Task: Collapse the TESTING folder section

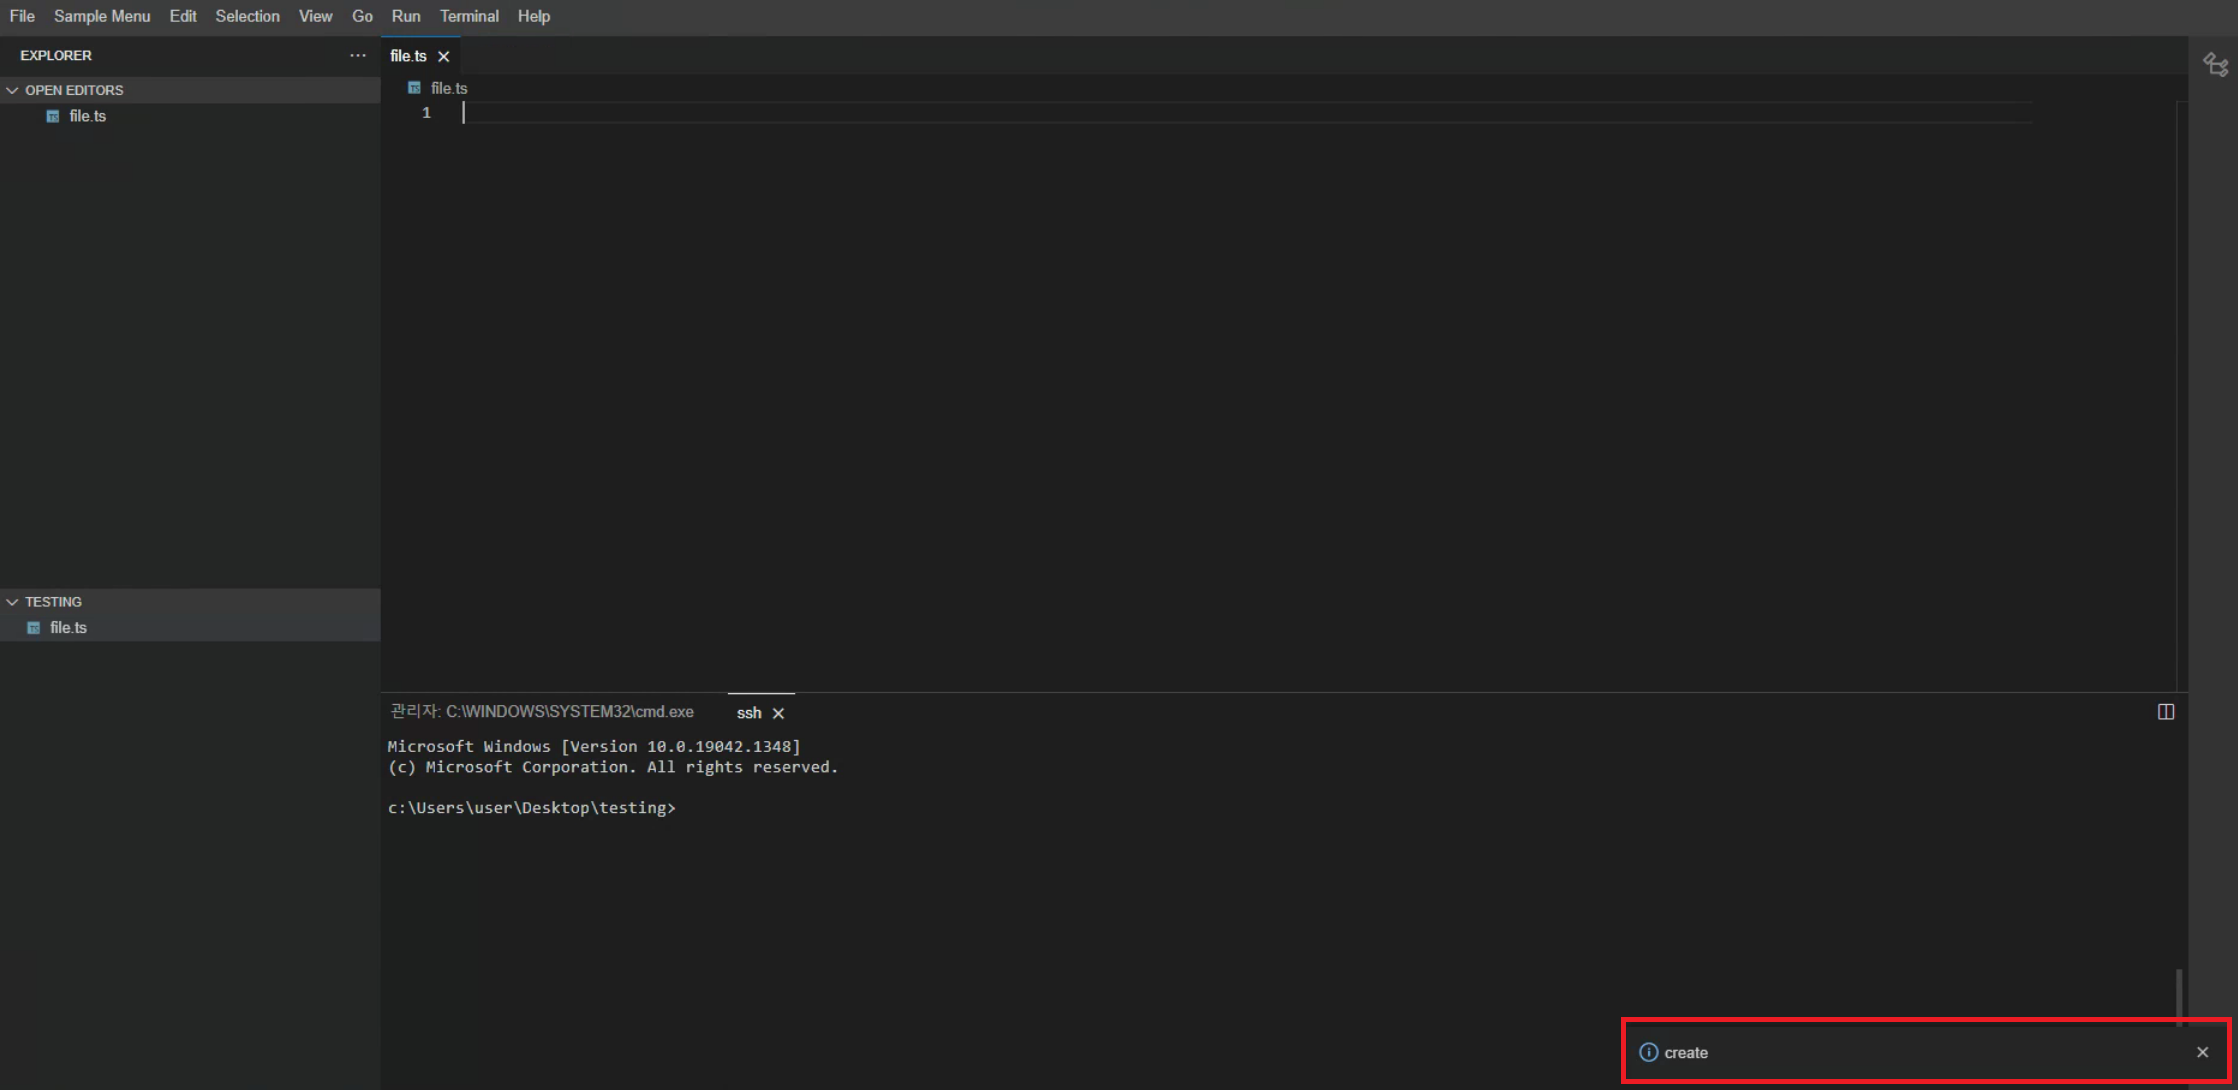Action: pos(12,601)
